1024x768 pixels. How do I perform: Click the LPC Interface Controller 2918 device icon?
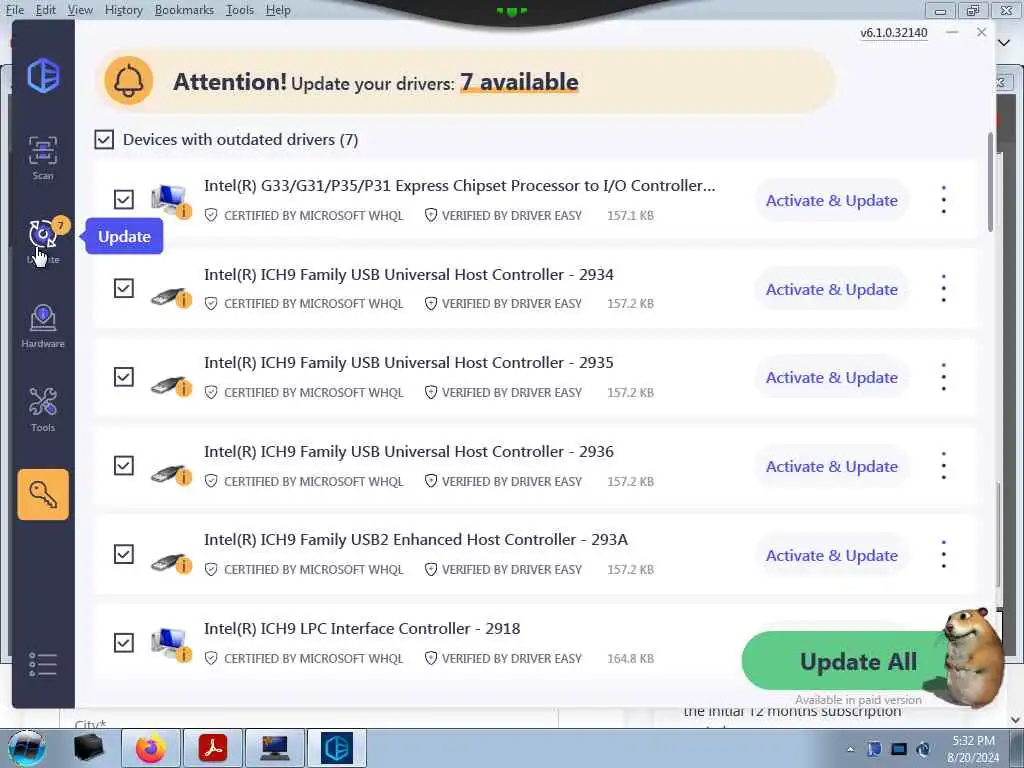(171, 644)
